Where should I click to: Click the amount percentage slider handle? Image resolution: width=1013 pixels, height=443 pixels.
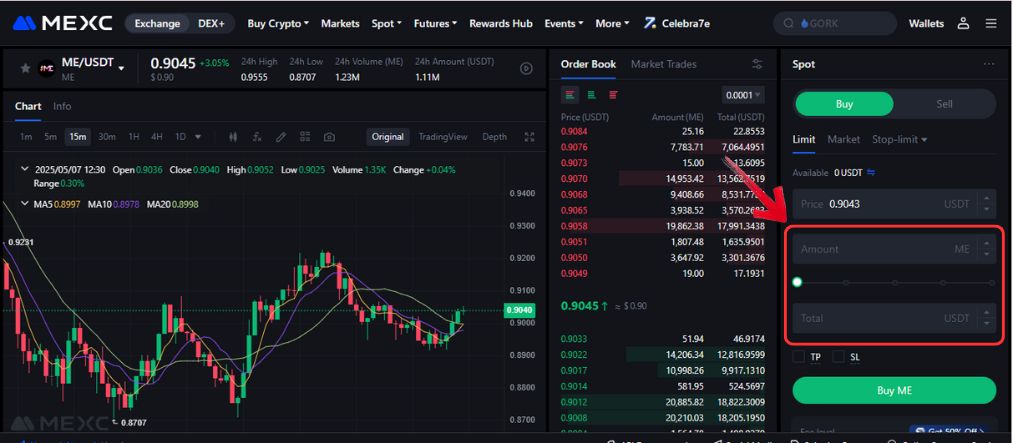[797, 282]
